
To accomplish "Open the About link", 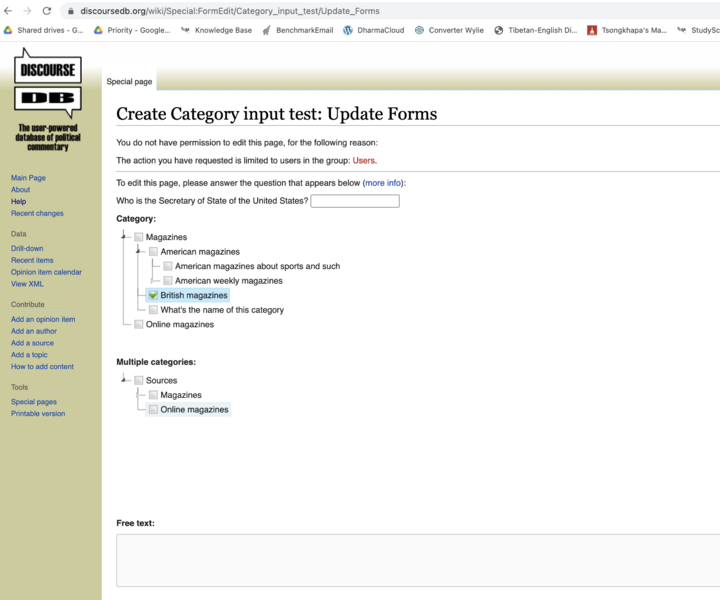I will (x=21, y=190).
